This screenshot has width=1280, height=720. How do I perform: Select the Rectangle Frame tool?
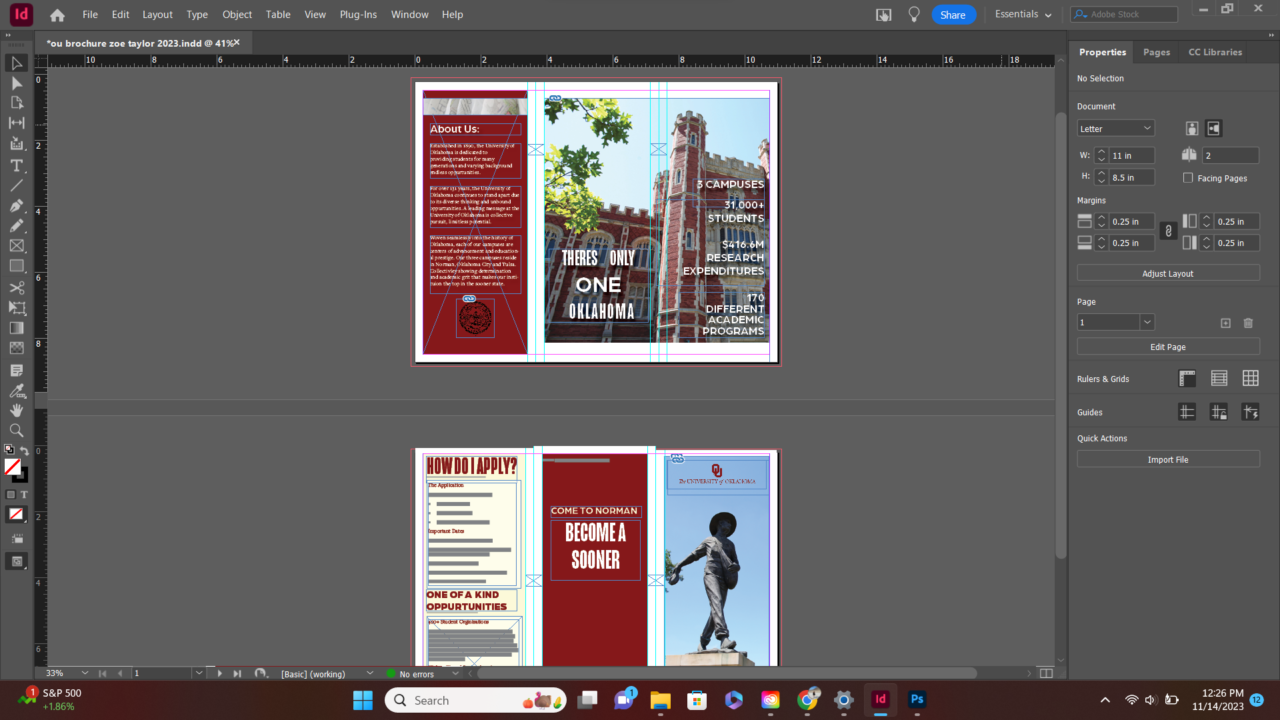coord(17,246)
